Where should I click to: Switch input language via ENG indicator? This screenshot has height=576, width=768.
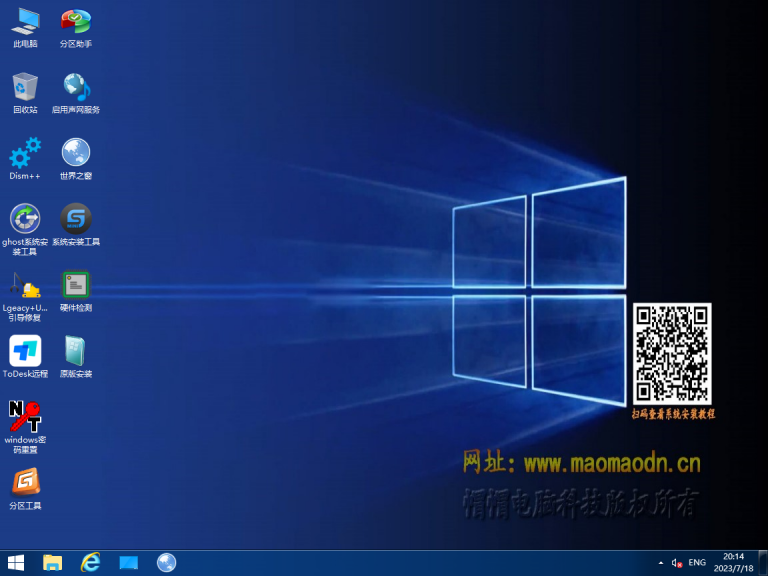point(697,563)
